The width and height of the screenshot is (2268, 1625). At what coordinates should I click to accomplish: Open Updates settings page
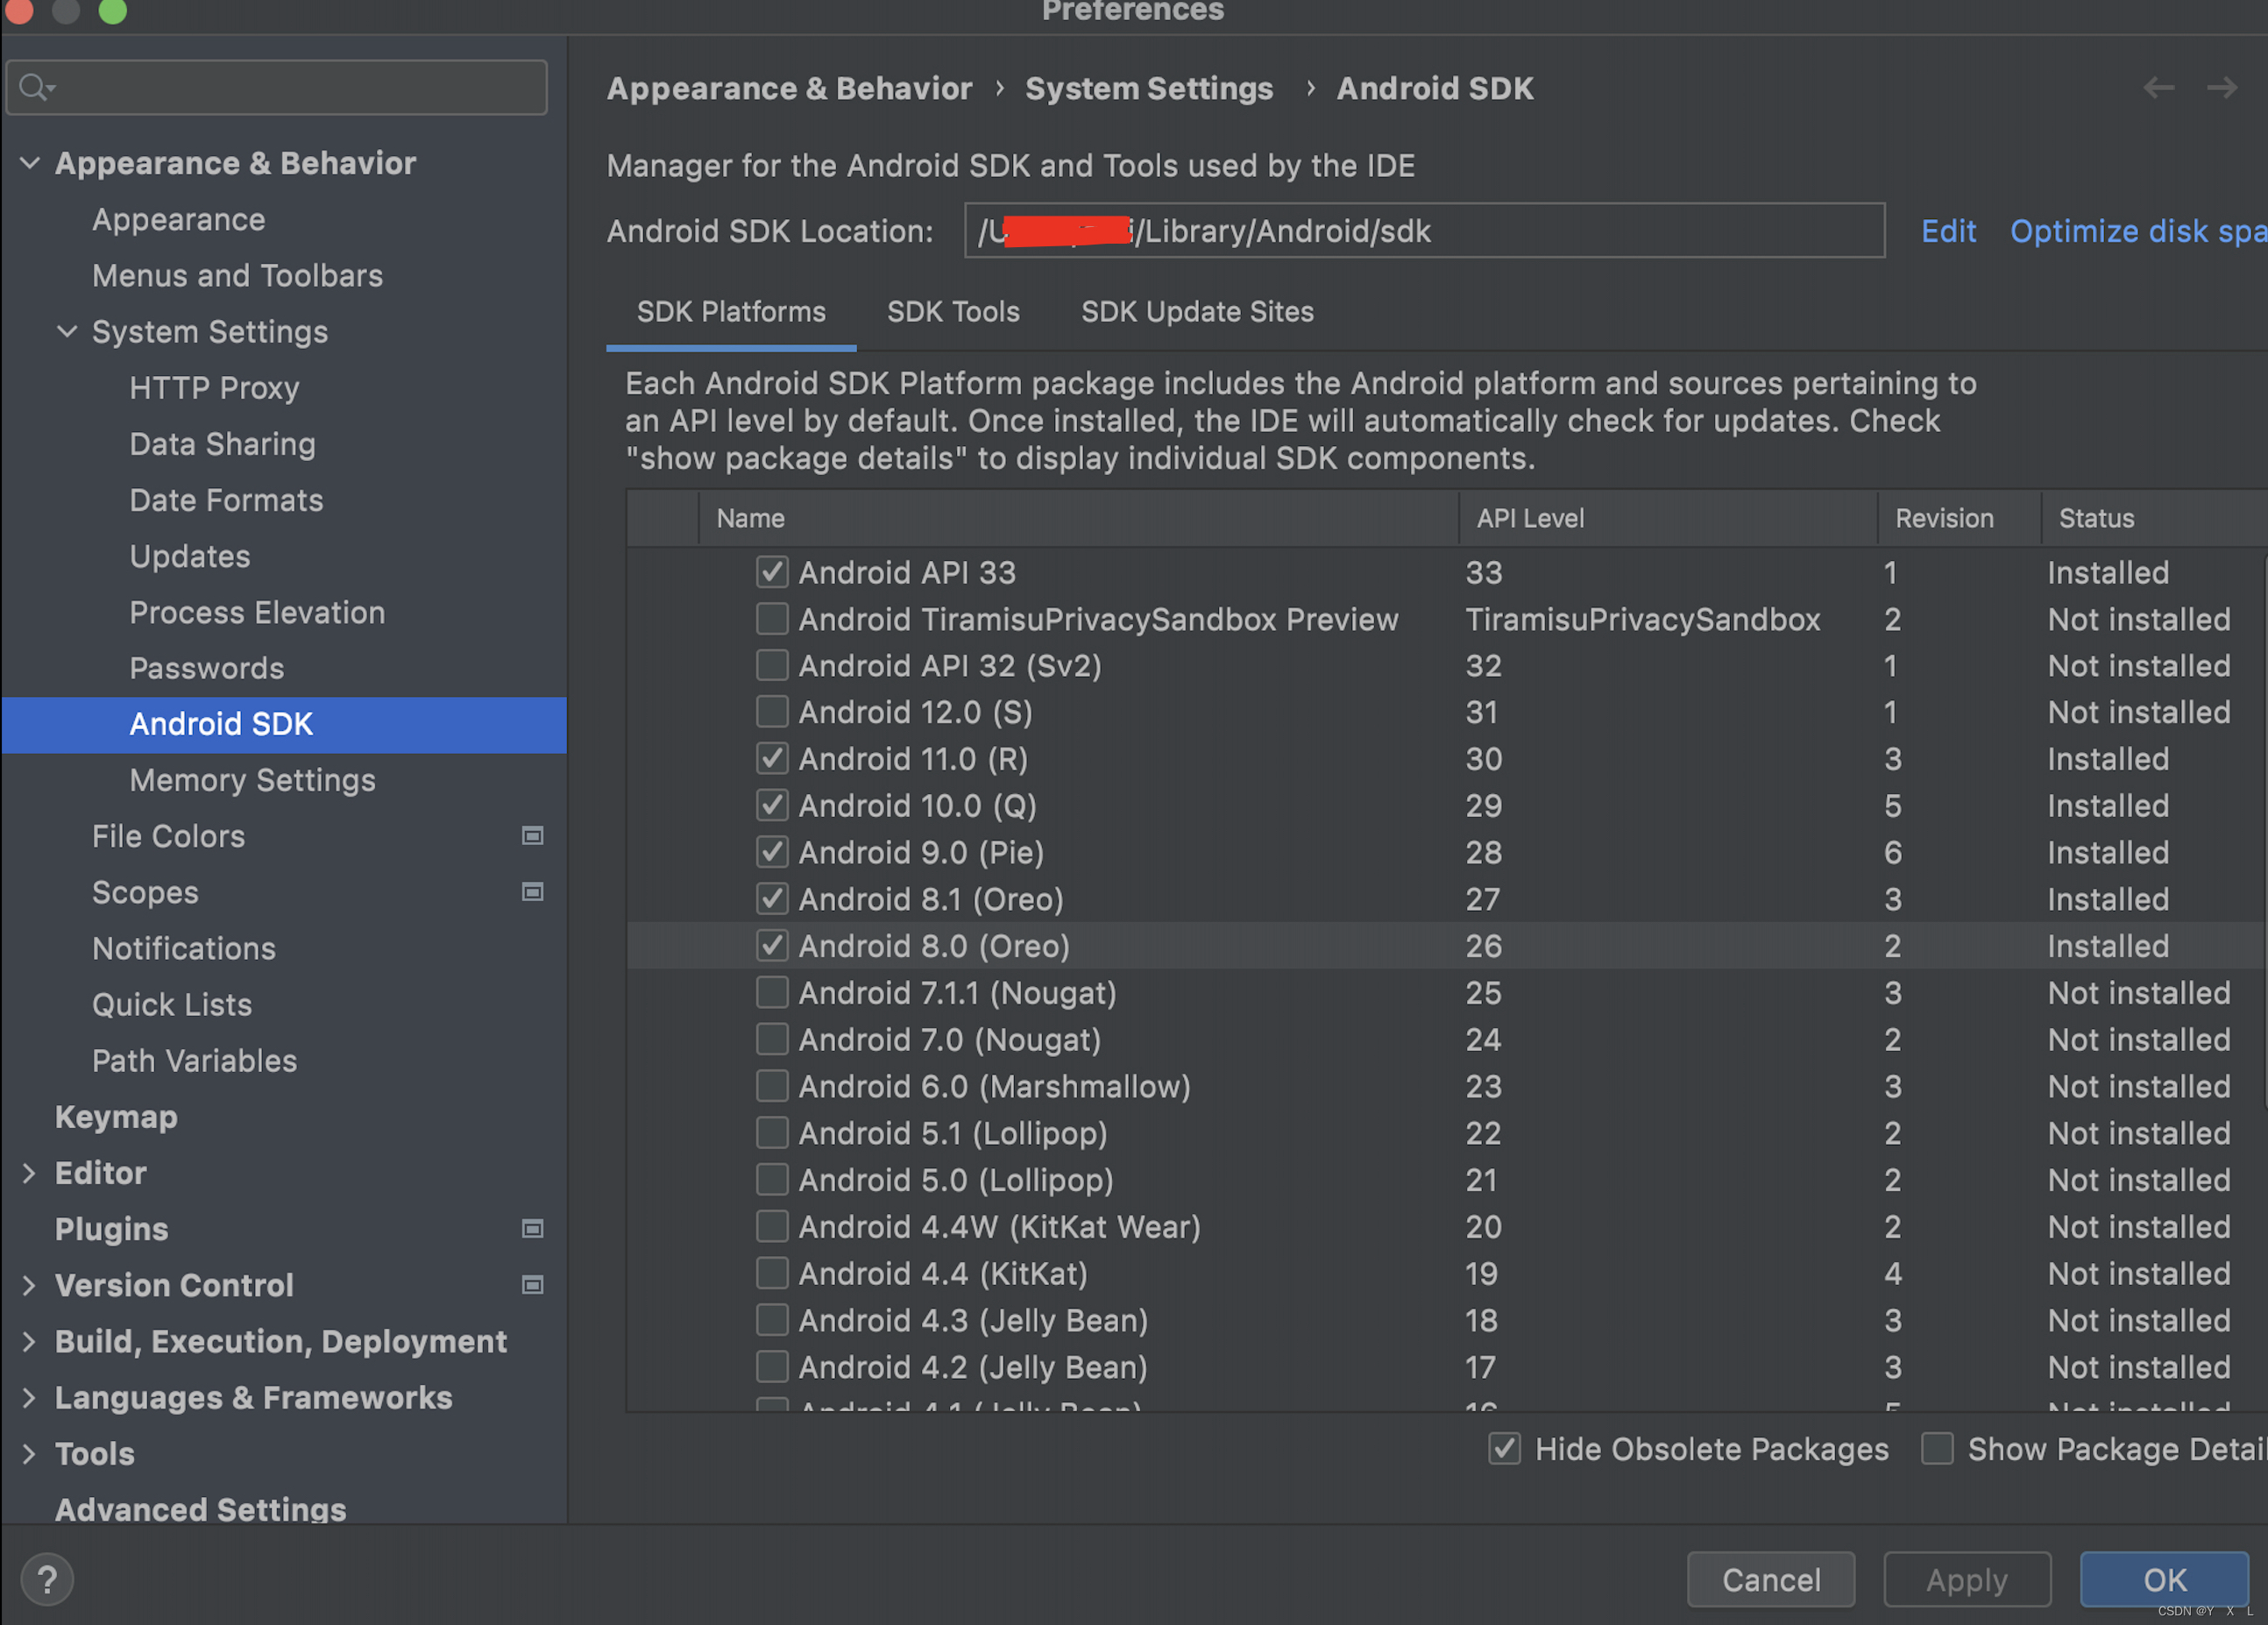[x=190, y=555]
